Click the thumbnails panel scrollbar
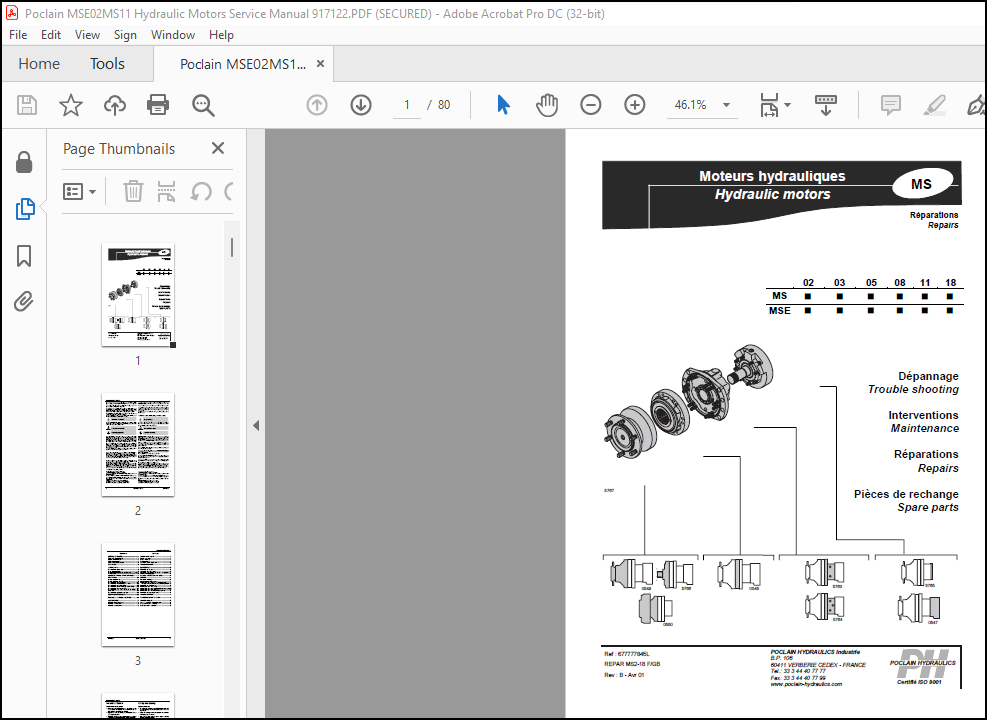987x720 pixels. pyautogui.click(x=232, y=247)
